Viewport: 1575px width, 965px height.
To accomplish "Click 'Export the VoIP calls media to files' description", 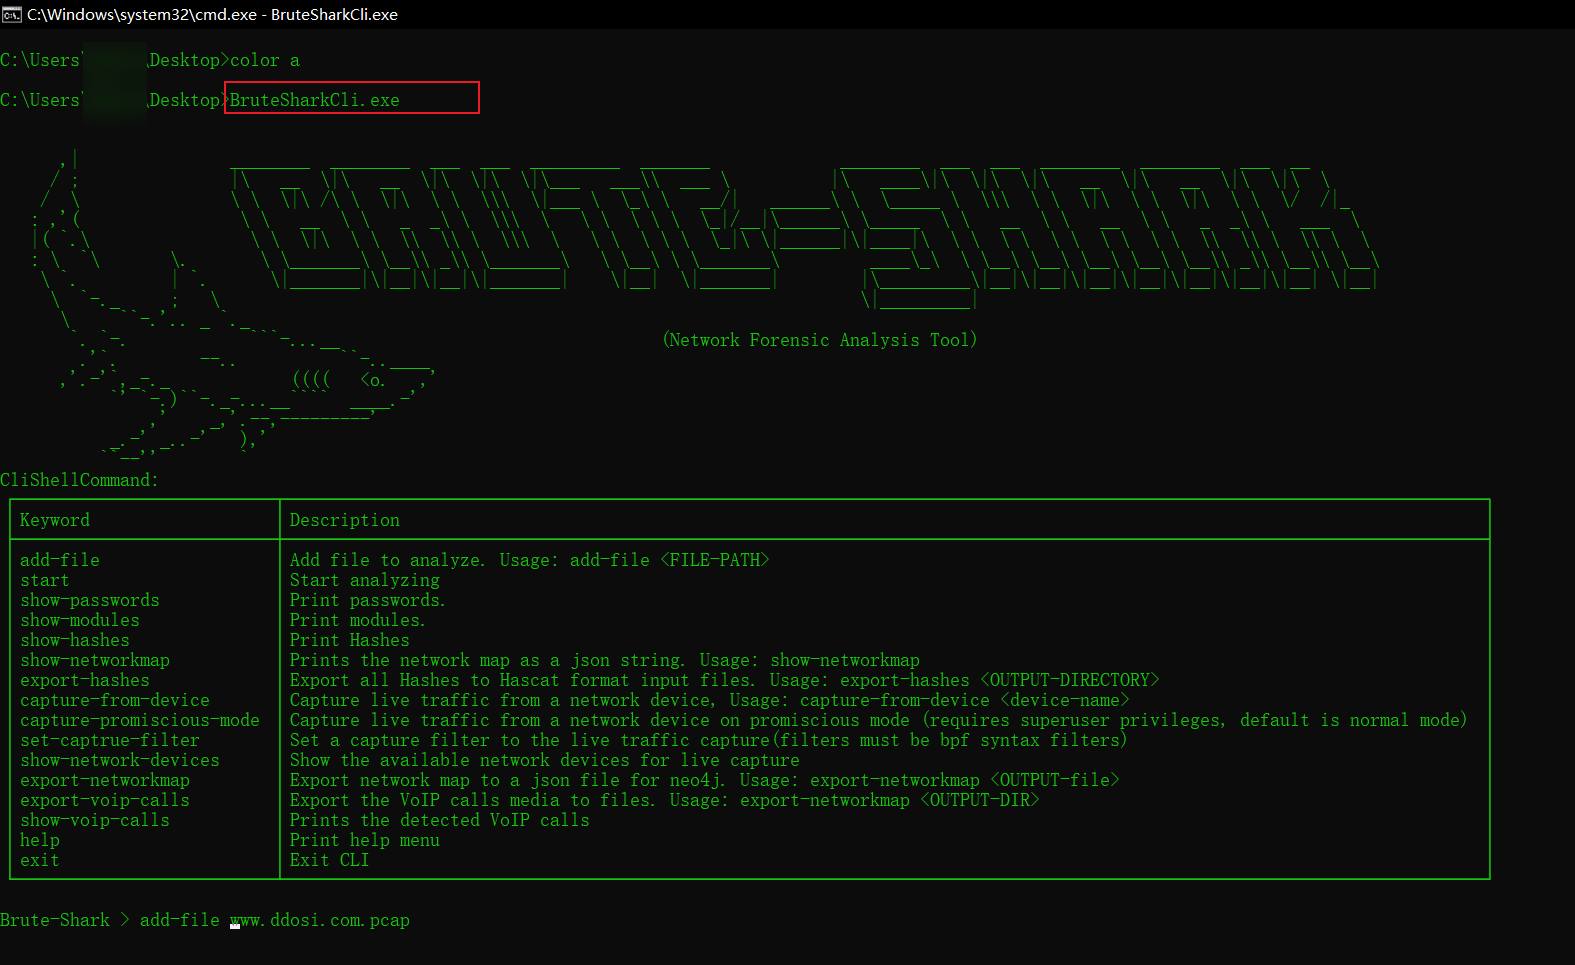I will [665, 800].
